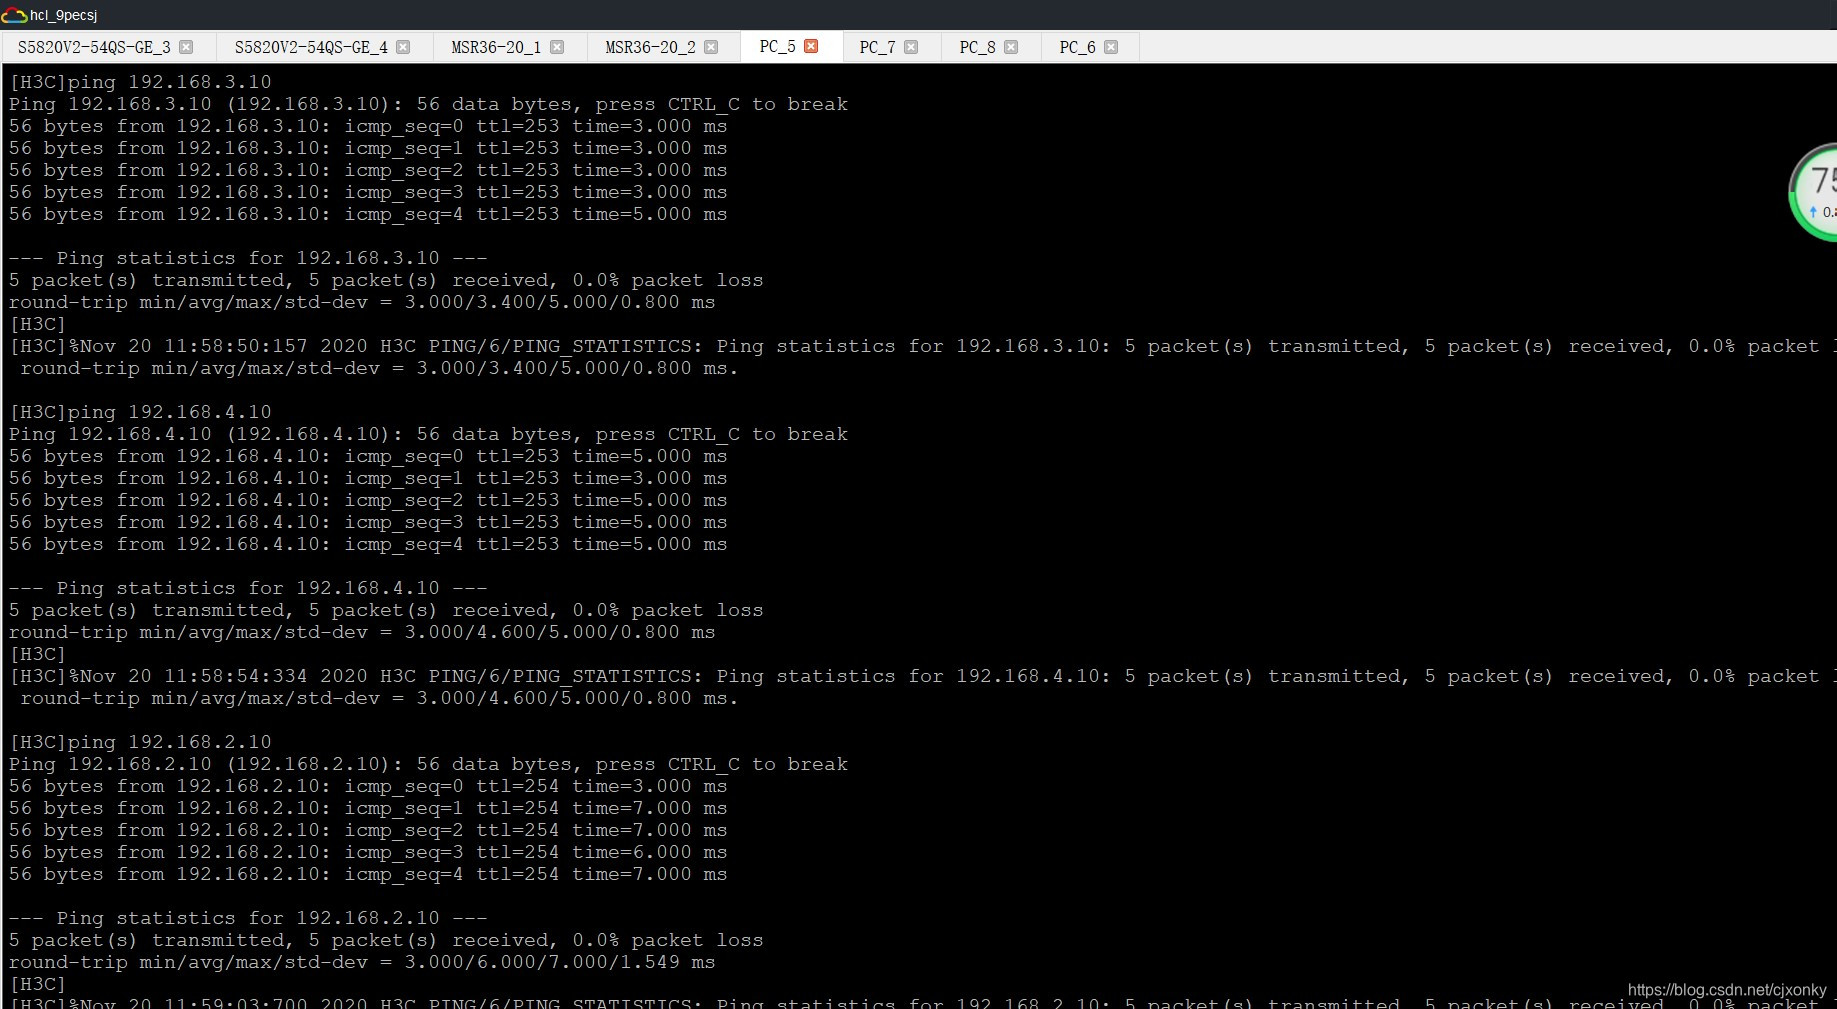1837x1009 pixels.
Task: Close the S5820V2-54QS-GE_4 tab
Action: [403, 47]
